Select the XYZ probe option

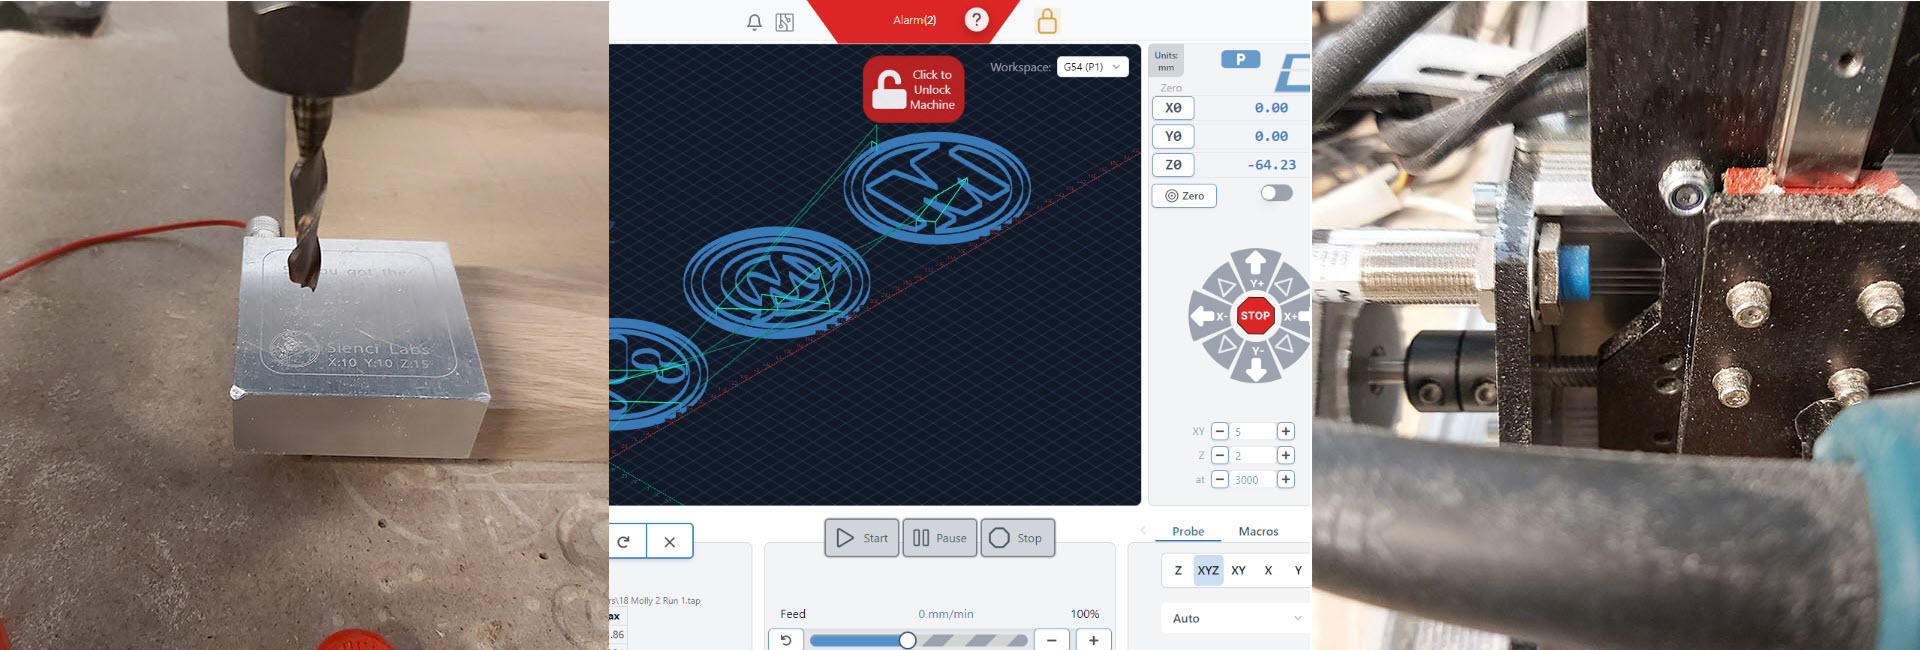pyautogui.click(x=1208, y=570)
